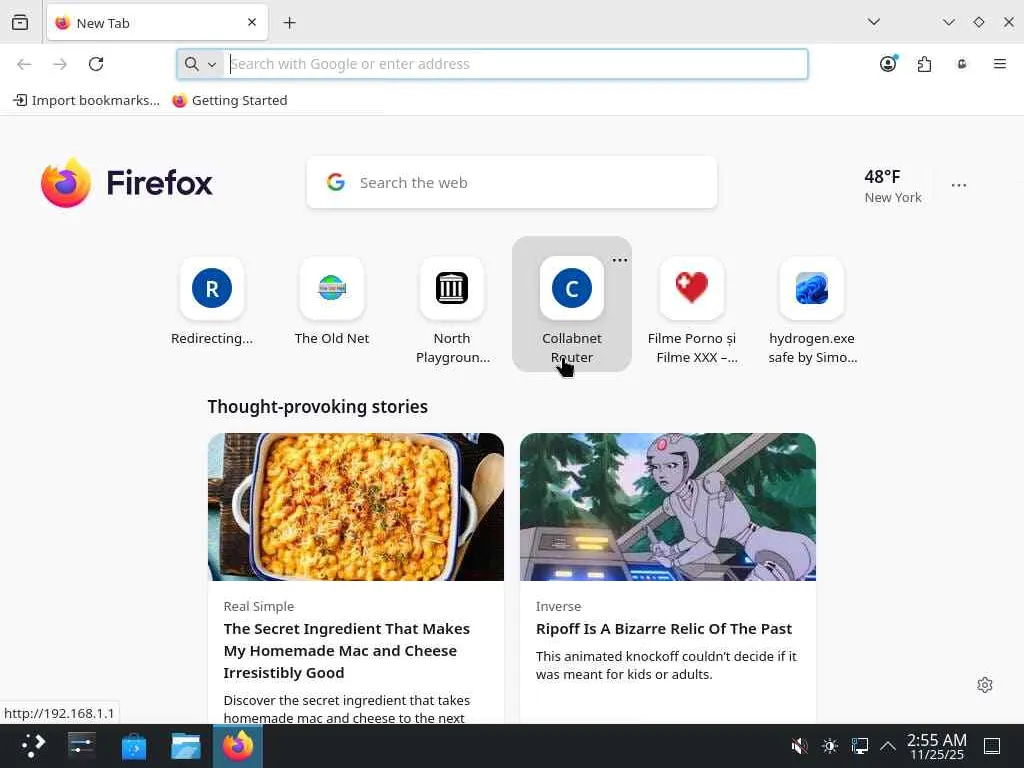Click the Real Simple source label

(259, 606)
